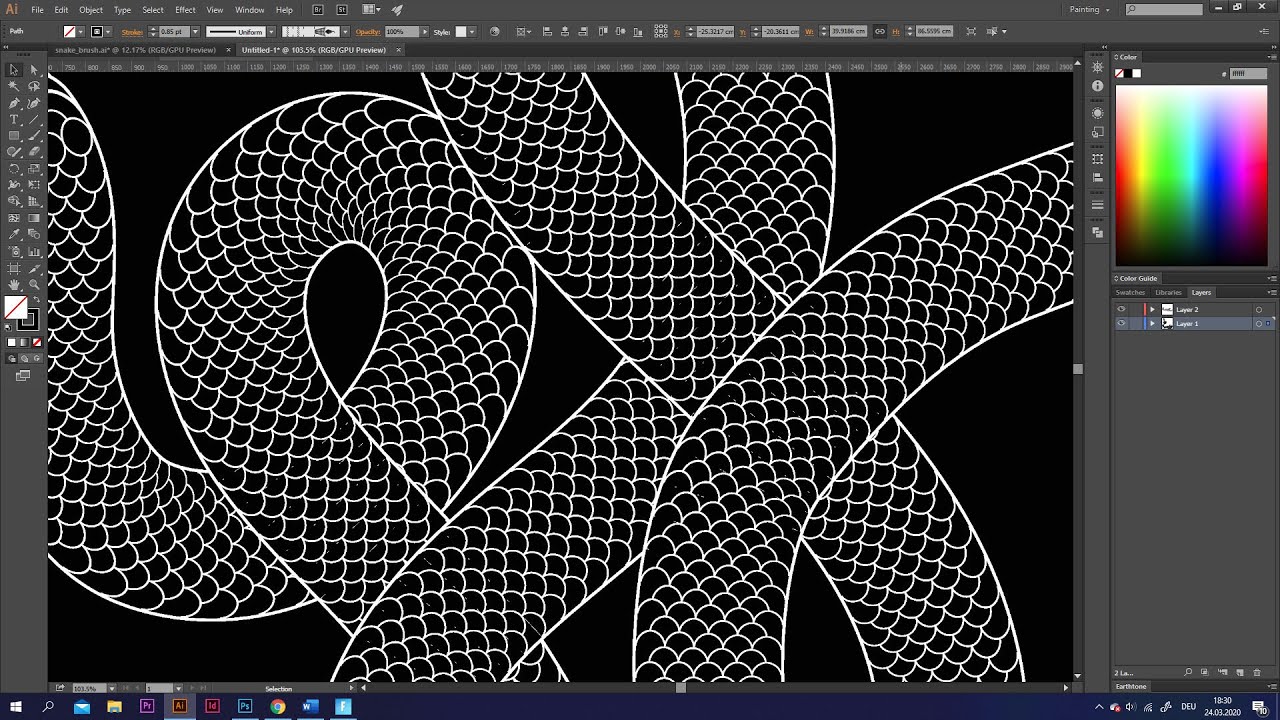Open the Color panel flyout menu
This screenshot has height=720, width=1280.
pos(1273,57)
